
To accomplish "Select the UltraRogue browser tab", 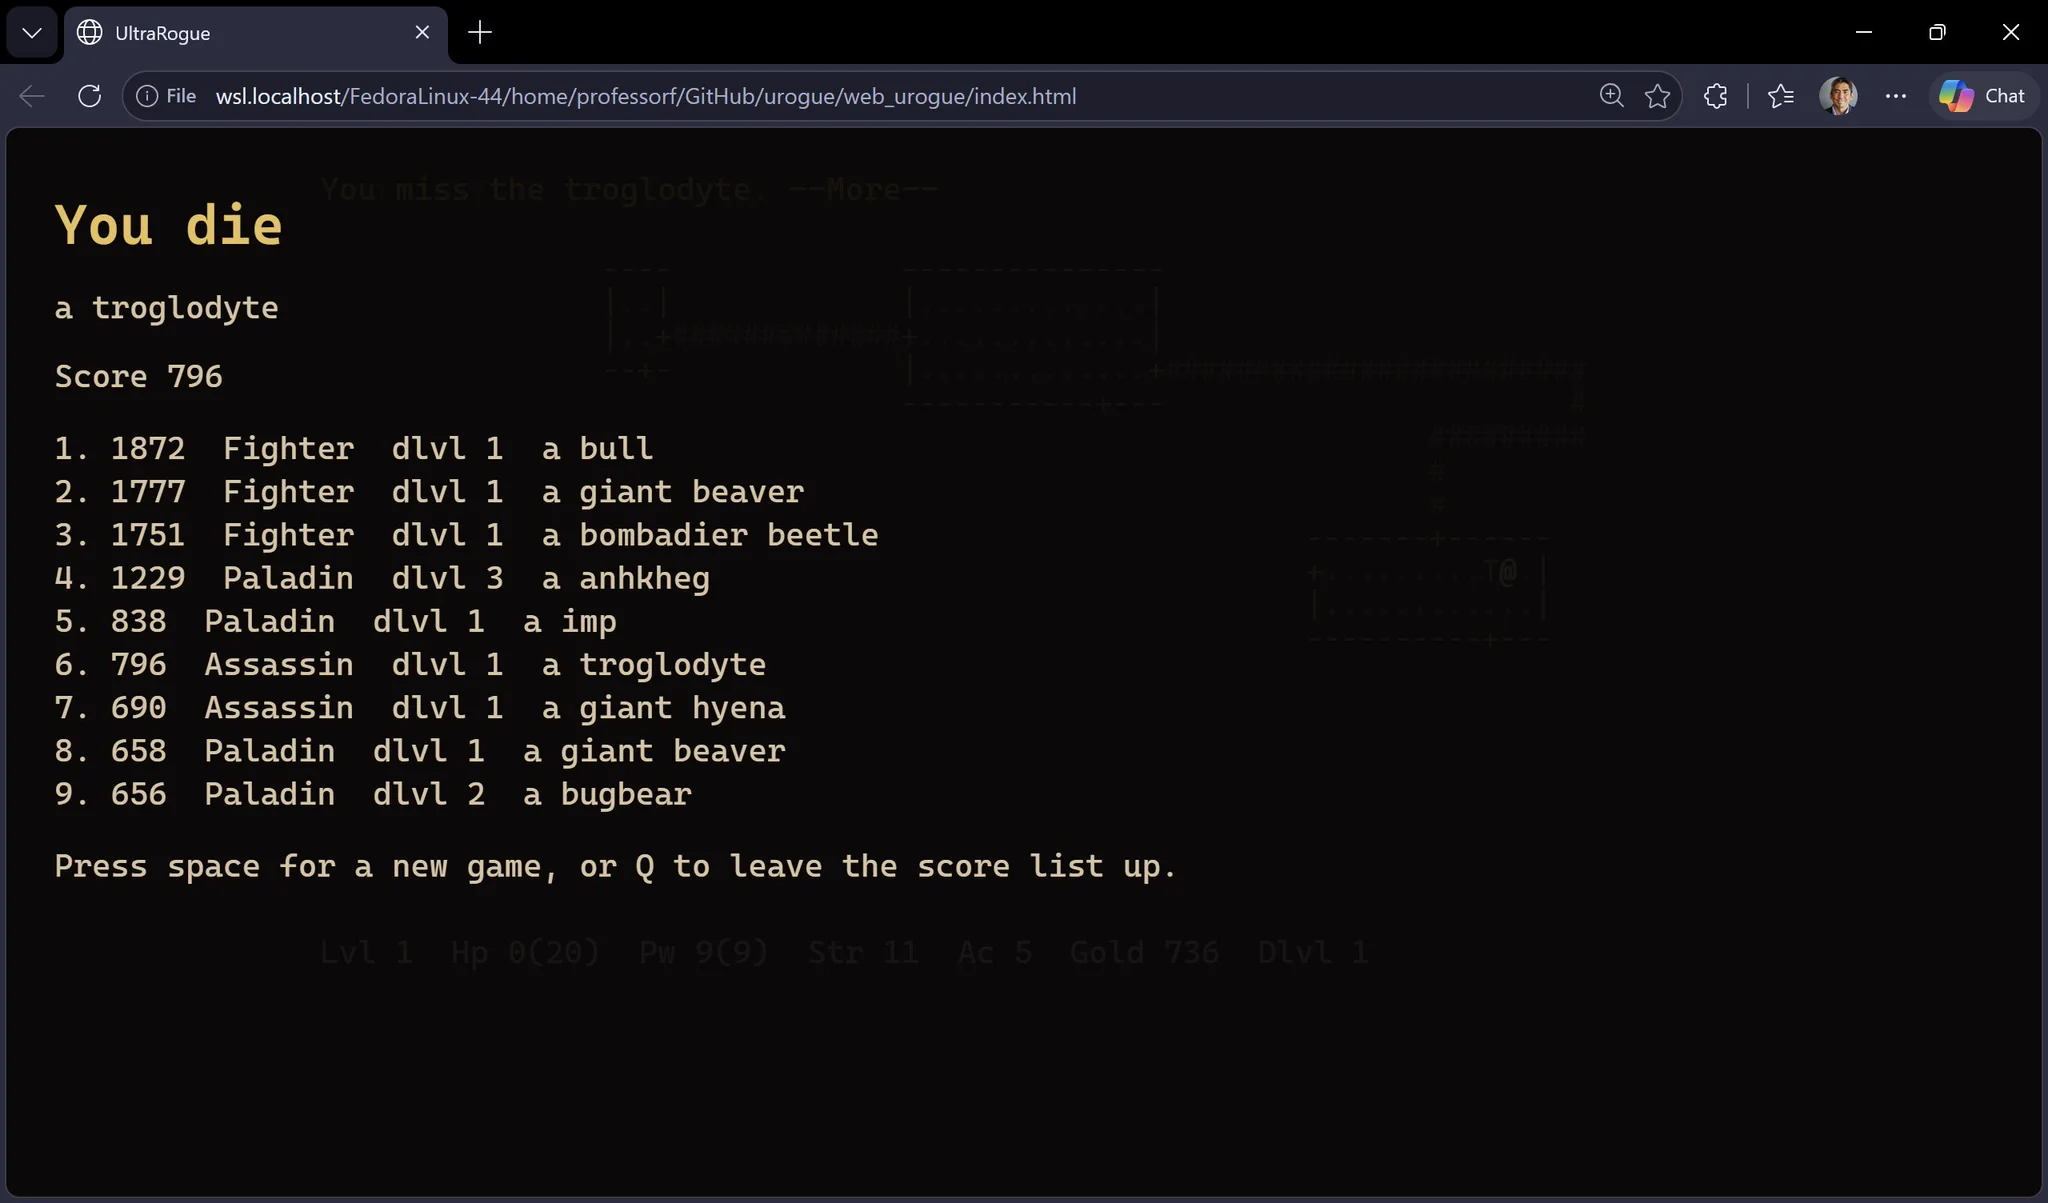I will coord(255,33).
